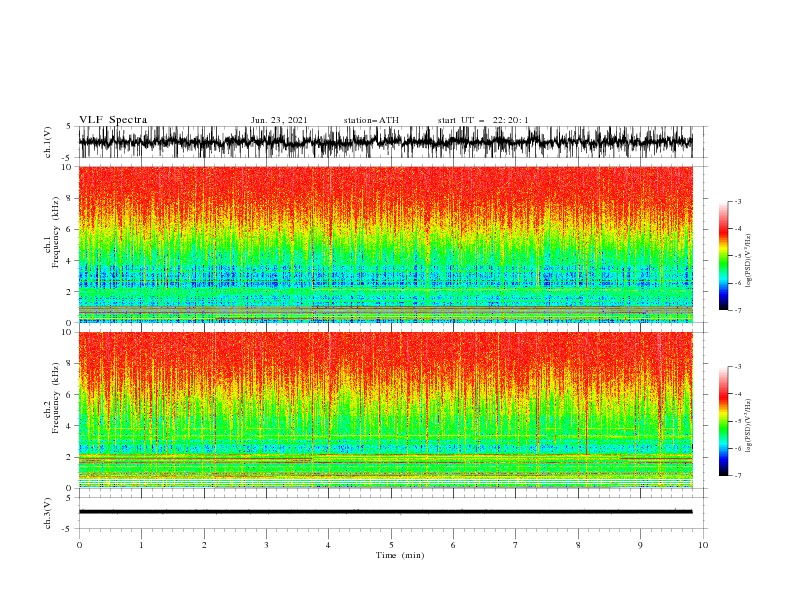Click time axis tick label '10'
The image size is (792, 612).
pos(703,545)
